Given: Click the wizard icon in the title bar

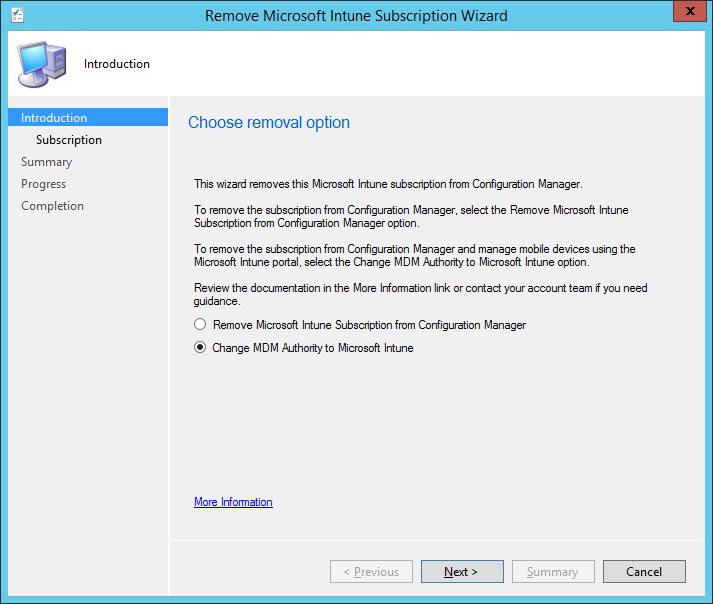Looking at the screenshot, I should [x=17, y=15].
